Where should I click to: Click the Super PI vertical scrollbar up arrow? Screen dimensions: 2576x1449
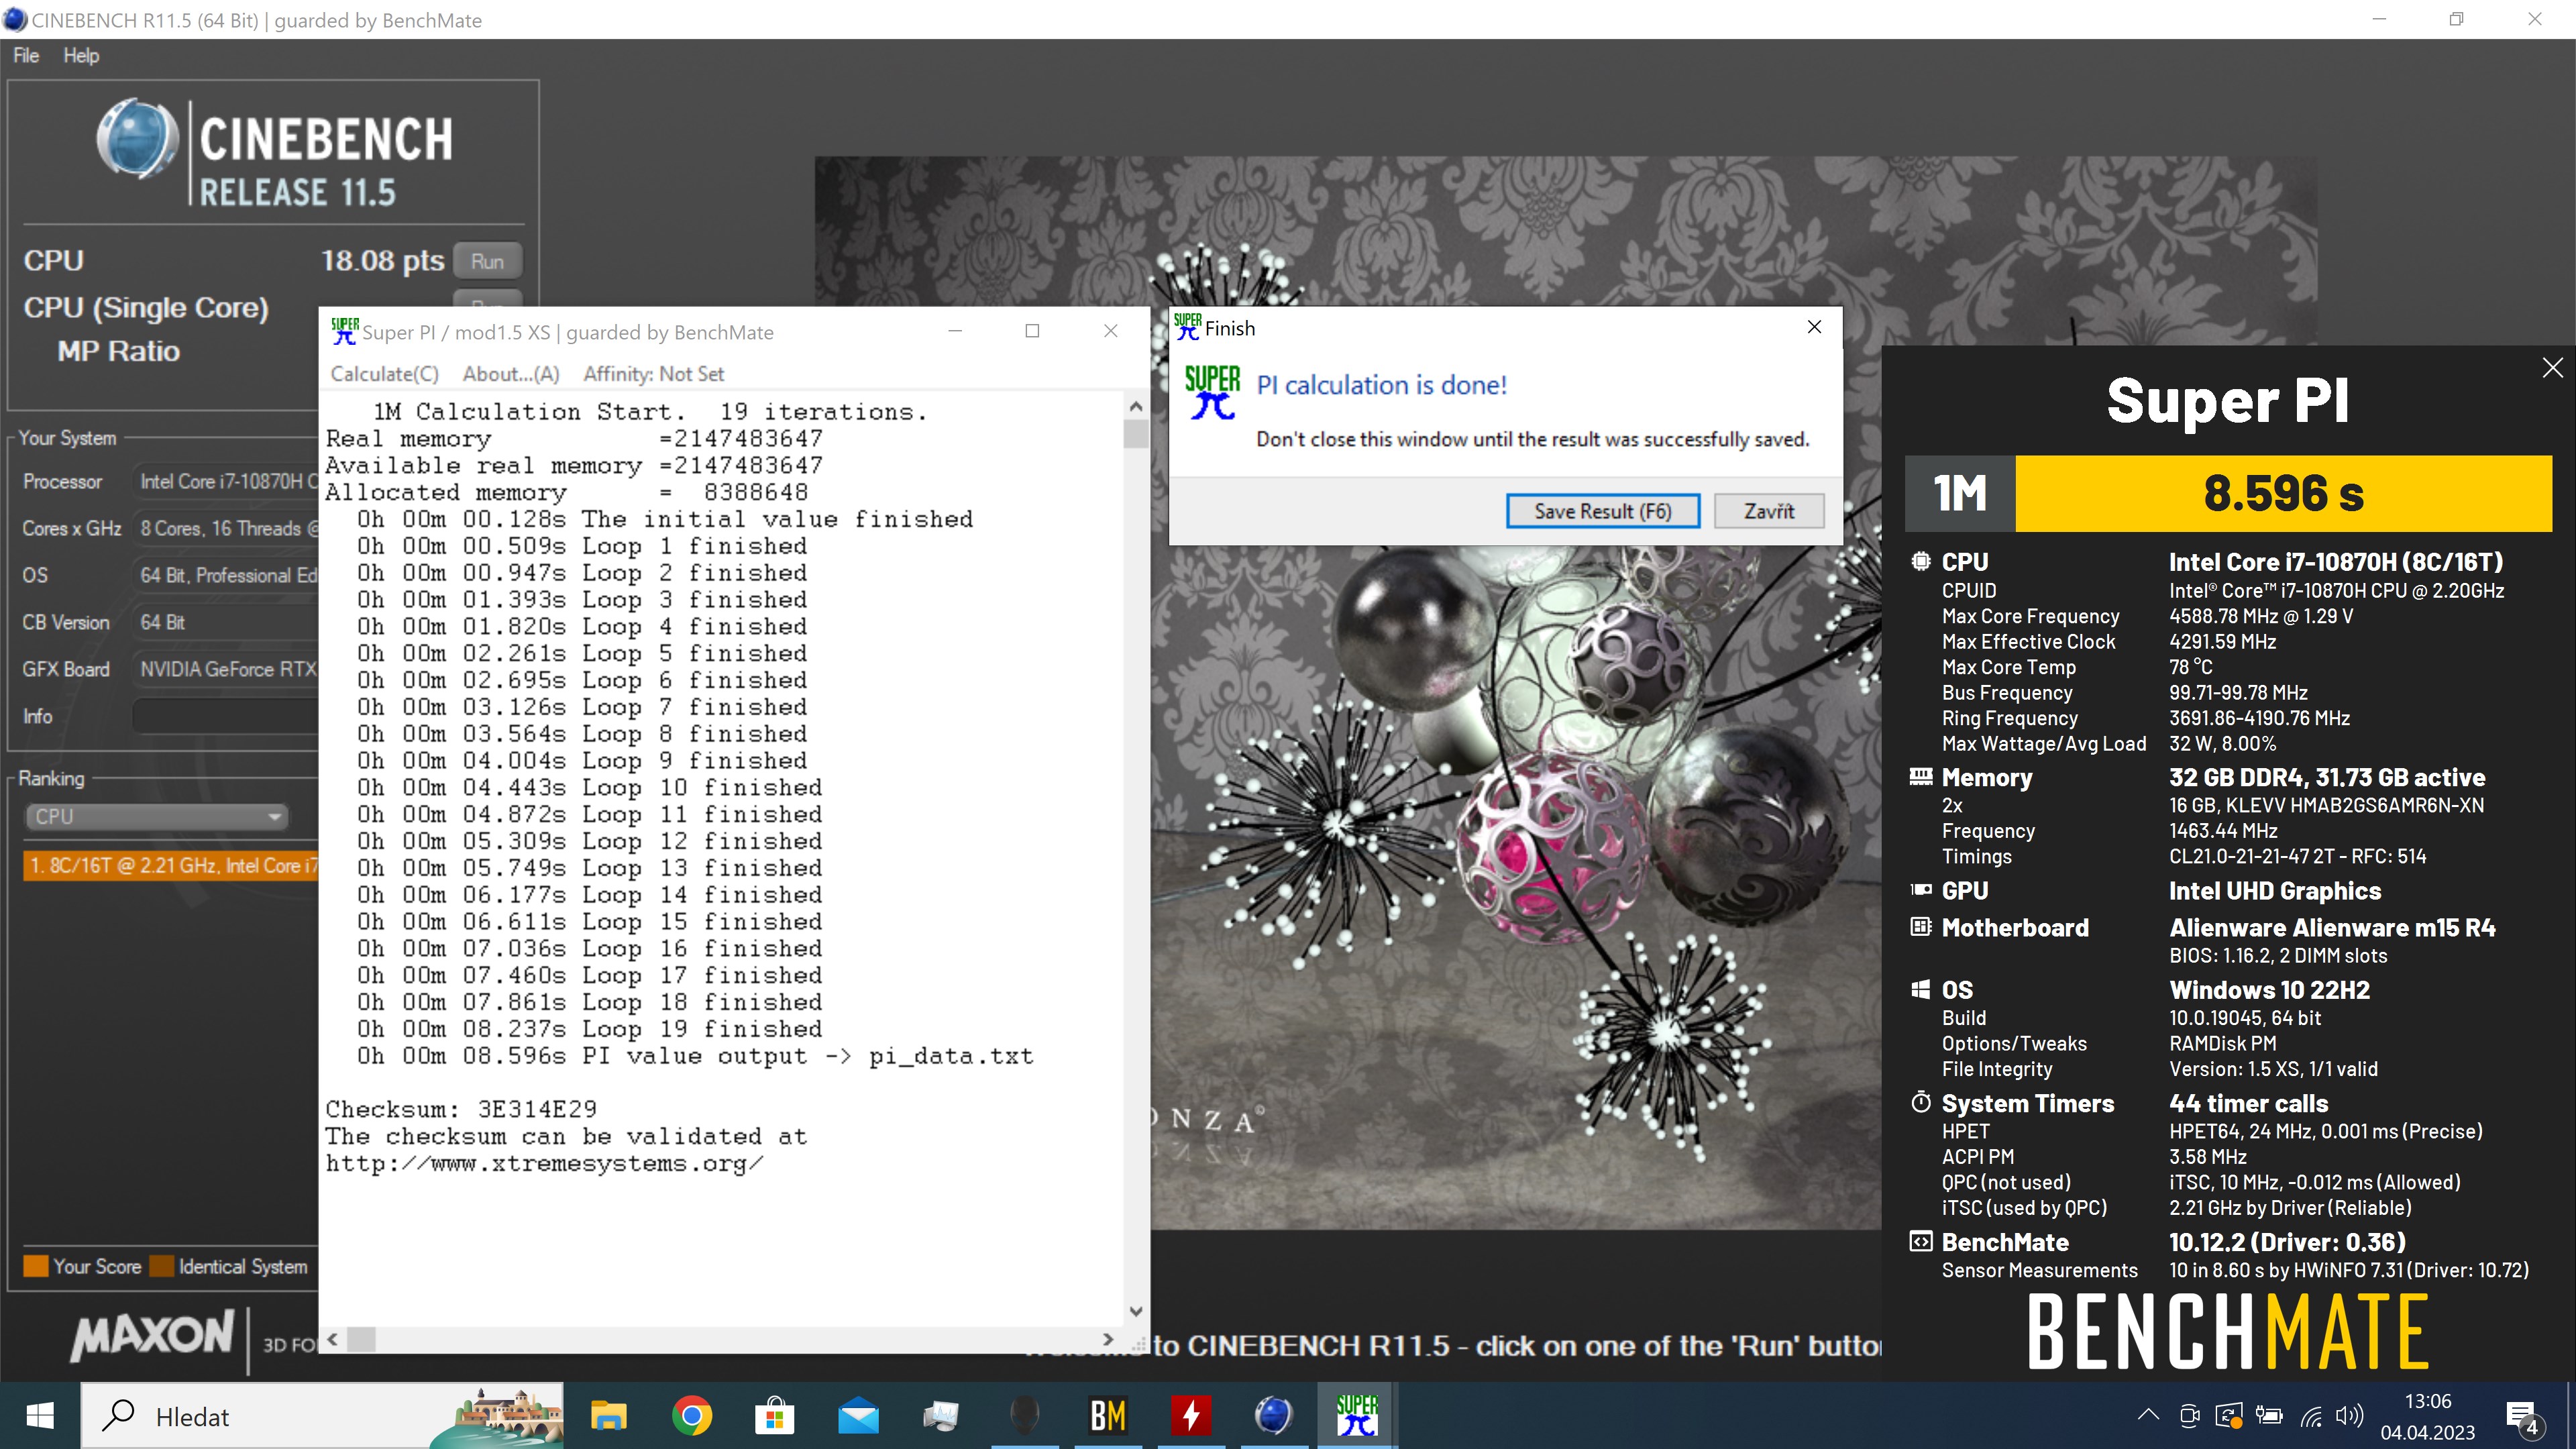pos(1135,406)
